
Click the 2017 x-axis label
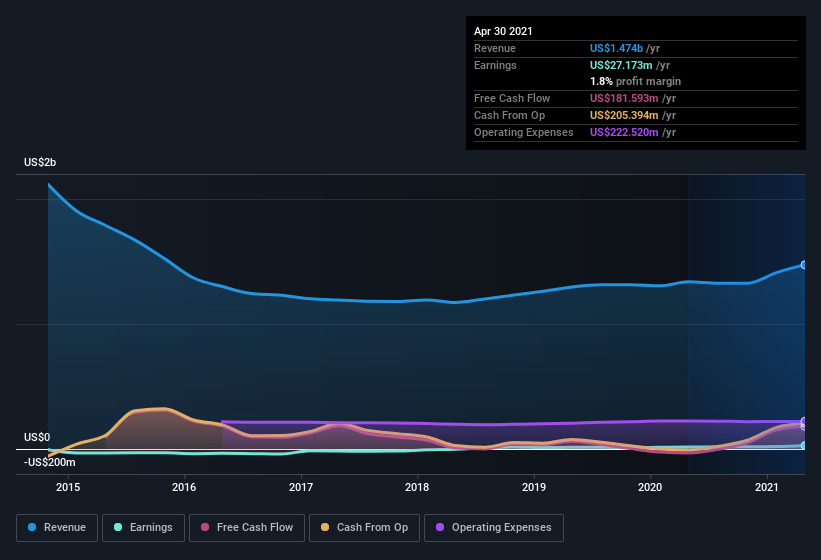[301, 487]
